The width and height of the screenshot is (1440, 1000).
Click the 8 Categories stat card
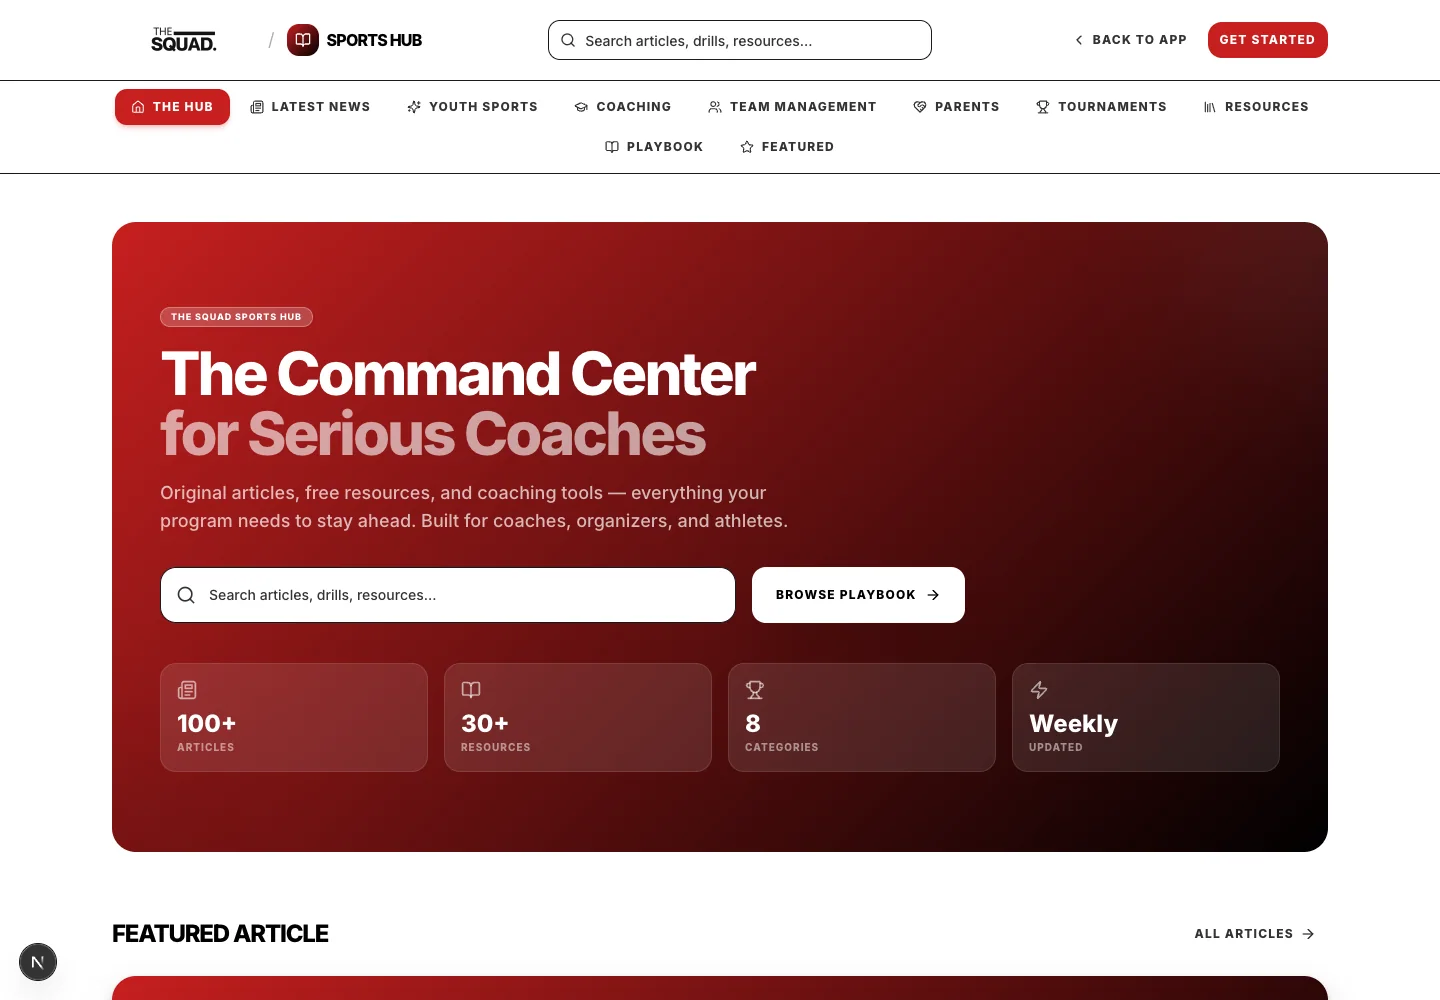(x=862, y=717)
